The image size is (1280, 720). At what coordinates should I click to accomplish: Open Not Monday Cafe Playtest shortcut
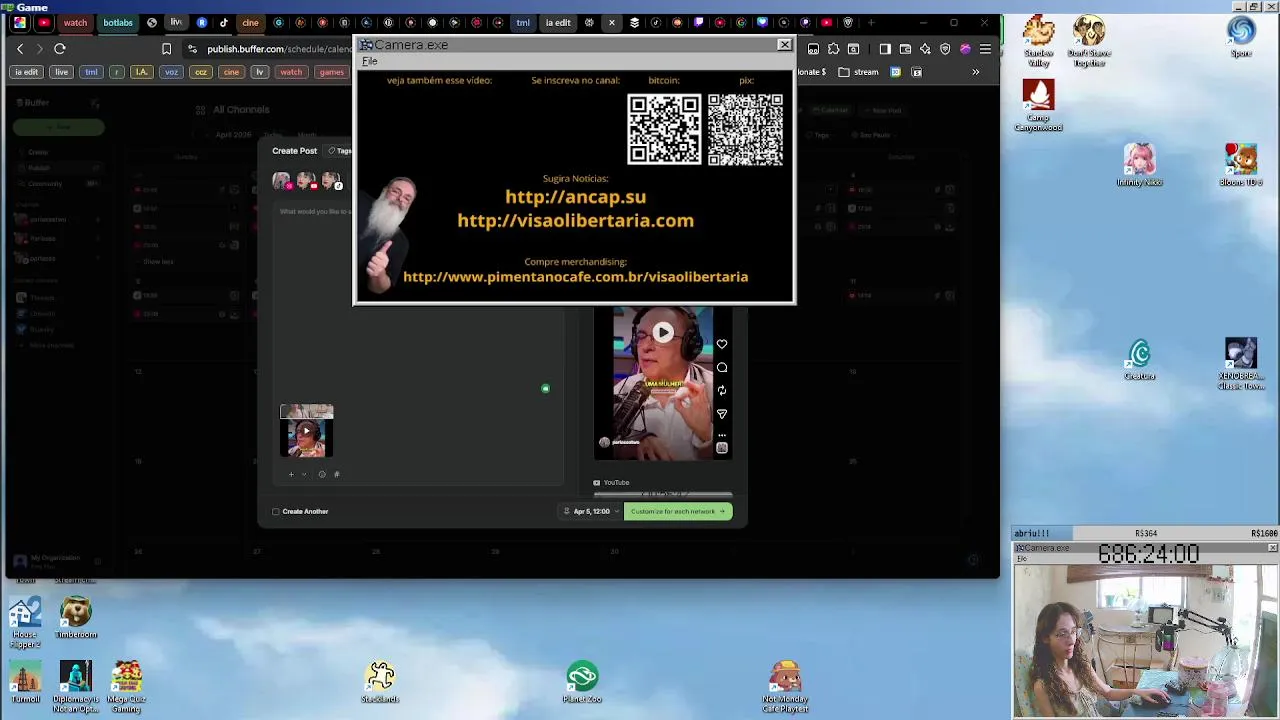pyautogui.click(x=785, y=687)
